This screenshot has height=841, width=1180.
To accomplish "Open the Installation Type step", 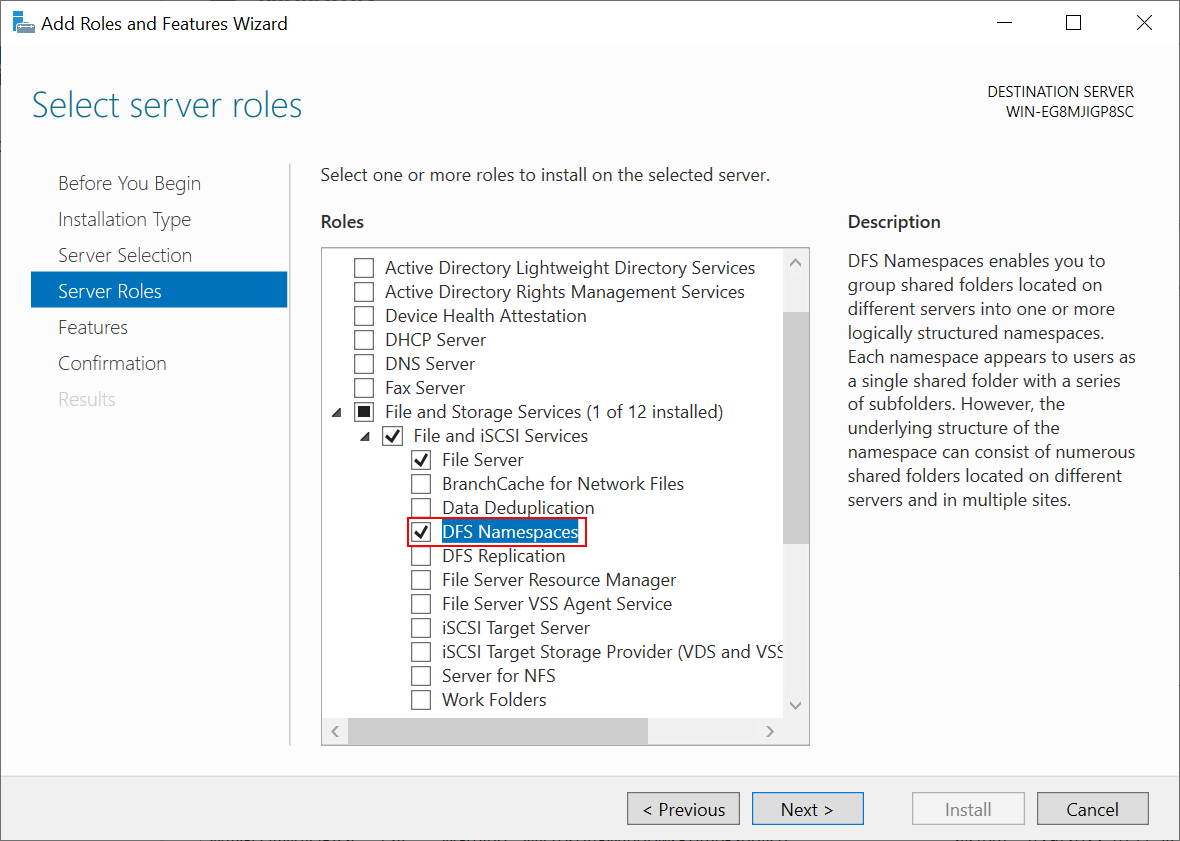I will (124, 219).
